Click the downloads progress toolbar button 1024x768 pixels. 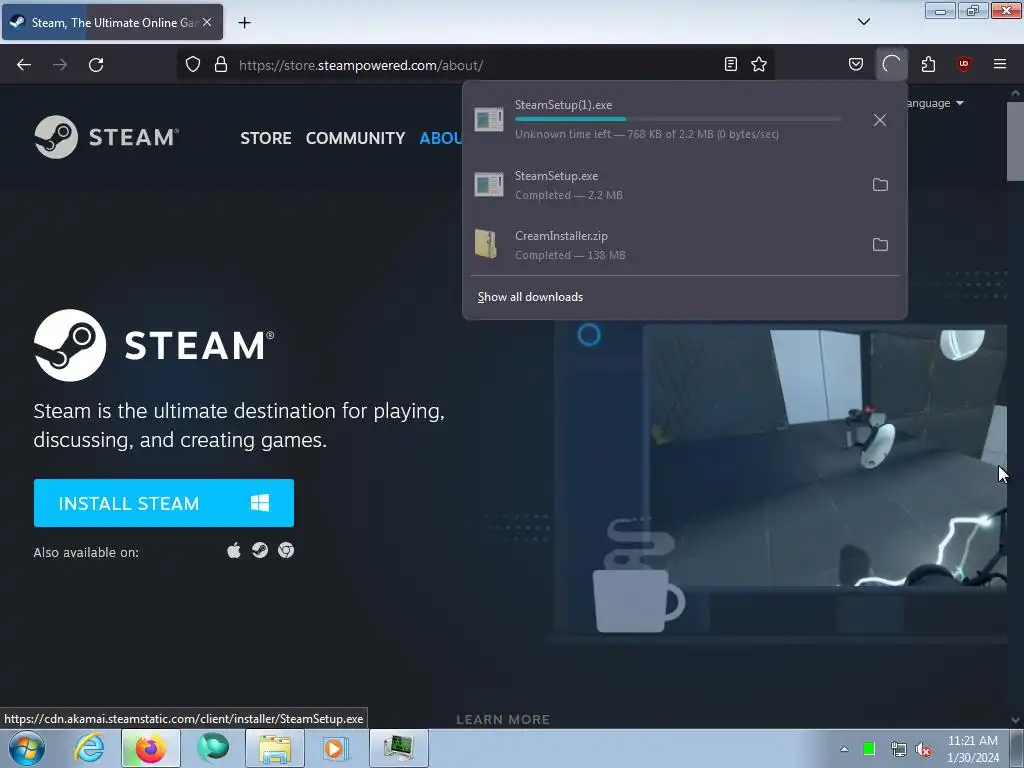(x=891, y=64)
